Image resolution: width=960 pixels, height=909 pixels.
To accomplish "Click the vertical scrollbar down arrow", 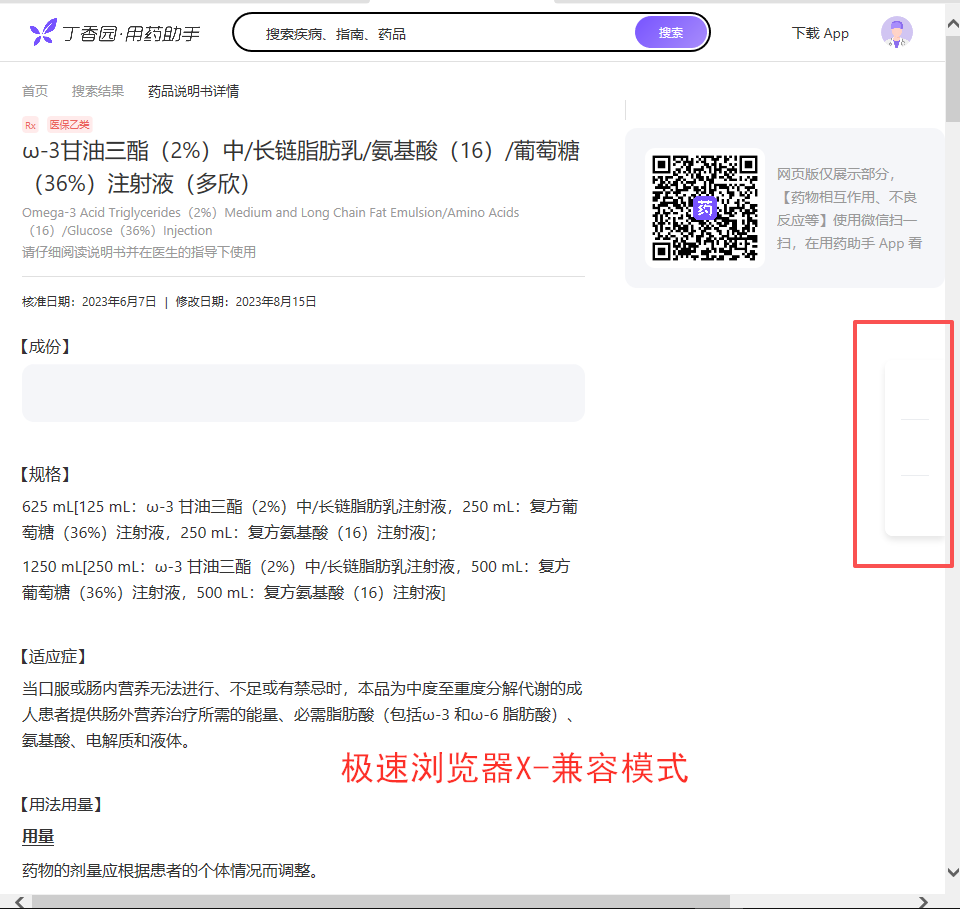I will tap(953, 872).
